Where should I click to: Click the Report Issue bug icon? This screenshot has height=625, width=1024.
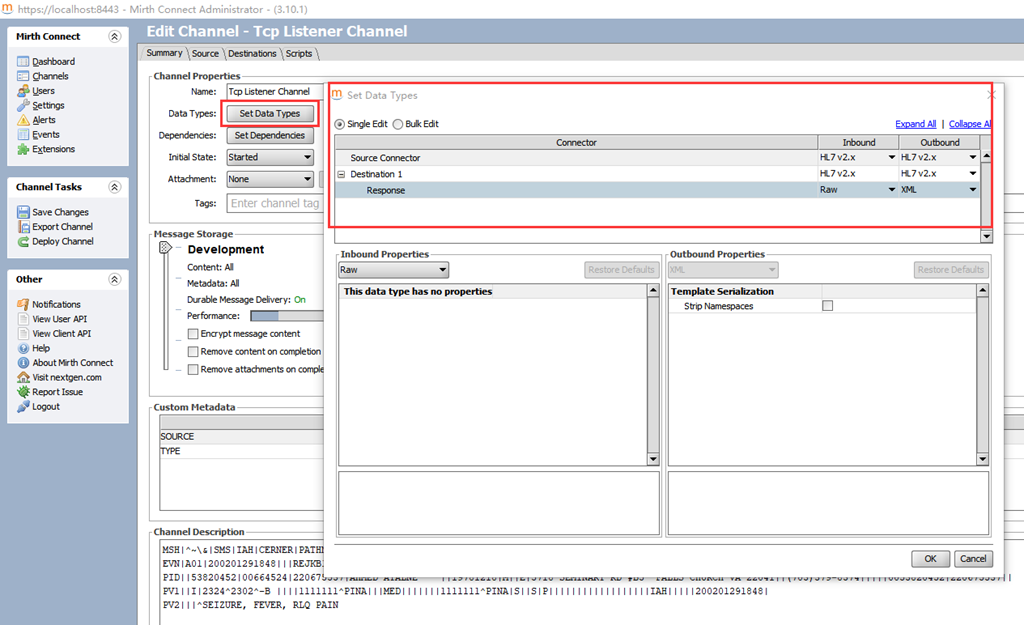23,392
